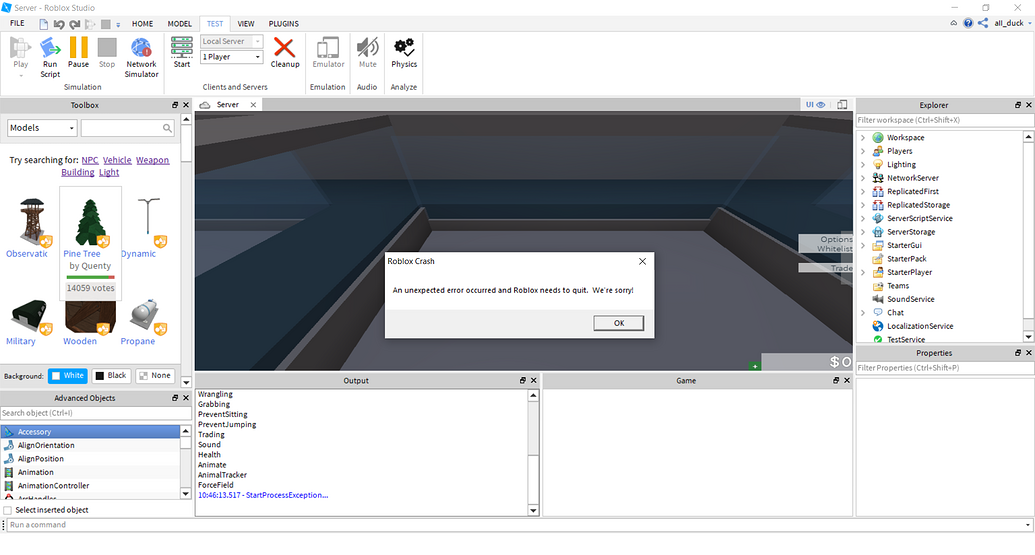
Task: Close the Output panel
Action: (x=534, y=381)
